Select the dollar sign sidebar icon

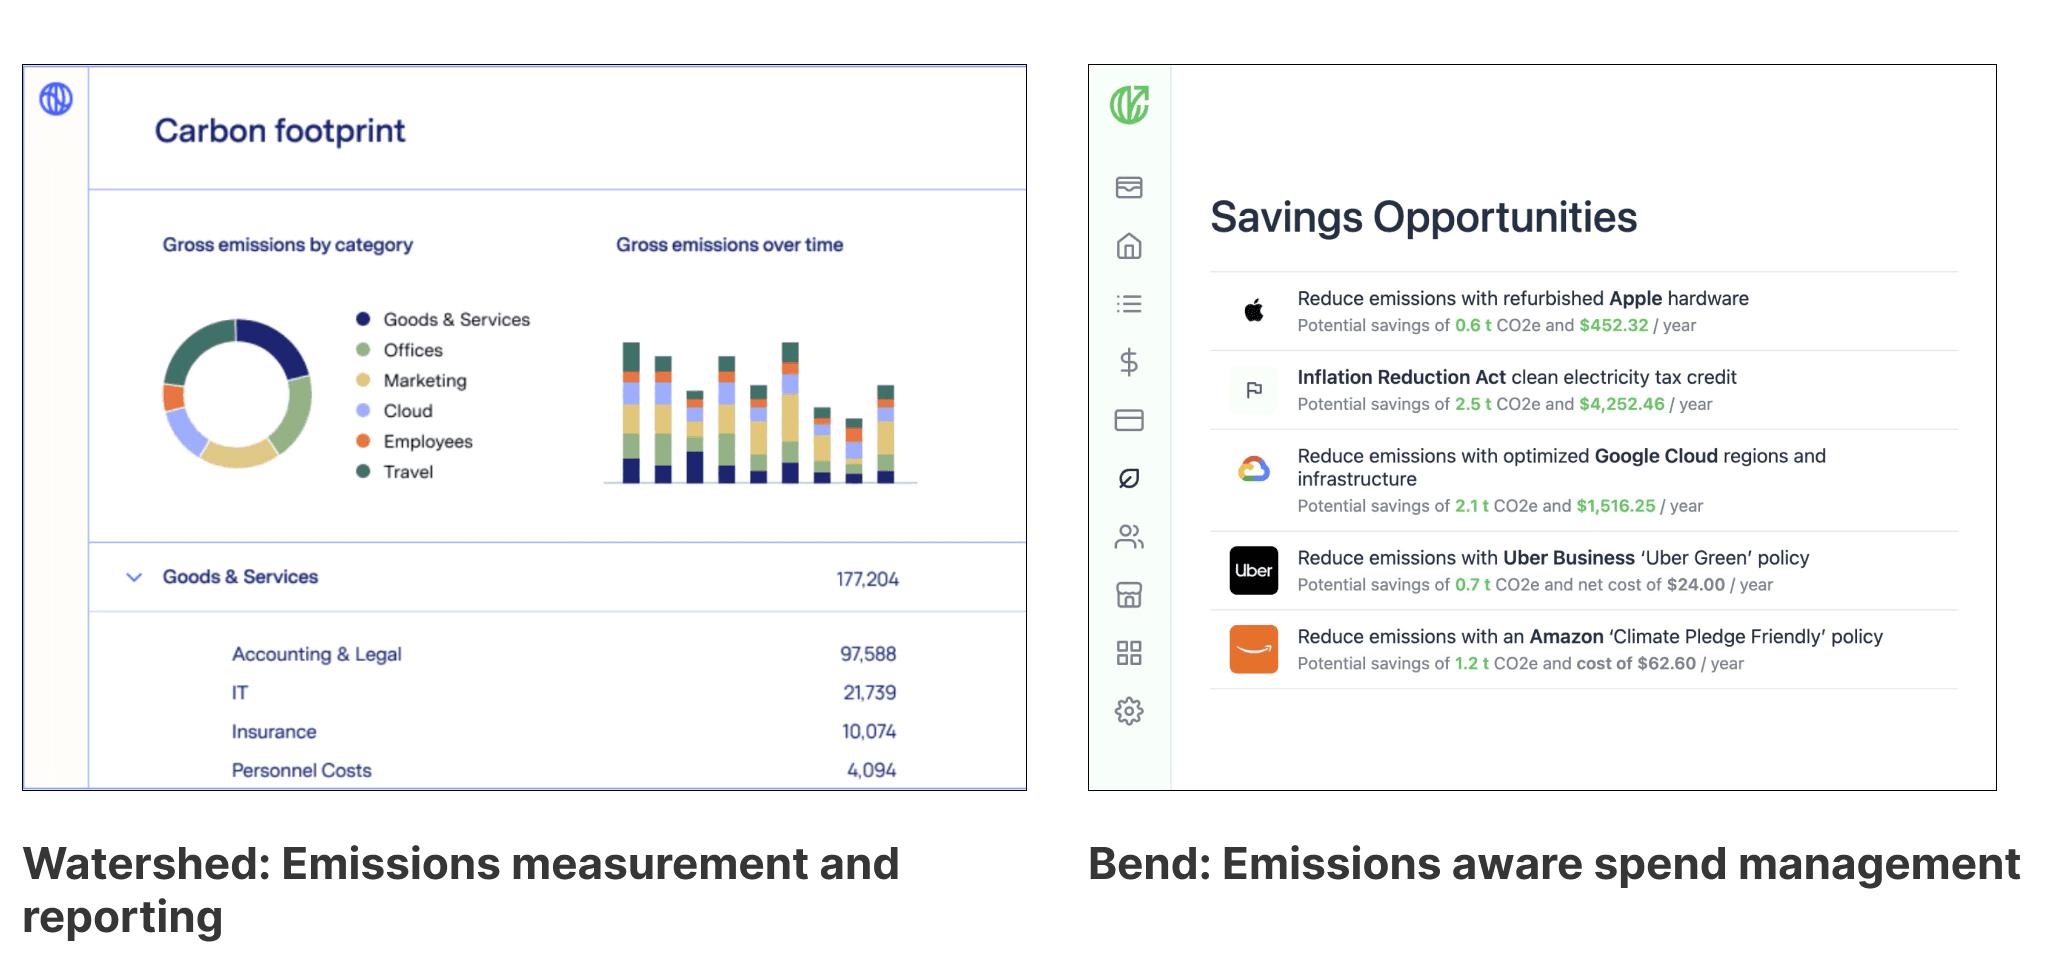(1129, 362)
